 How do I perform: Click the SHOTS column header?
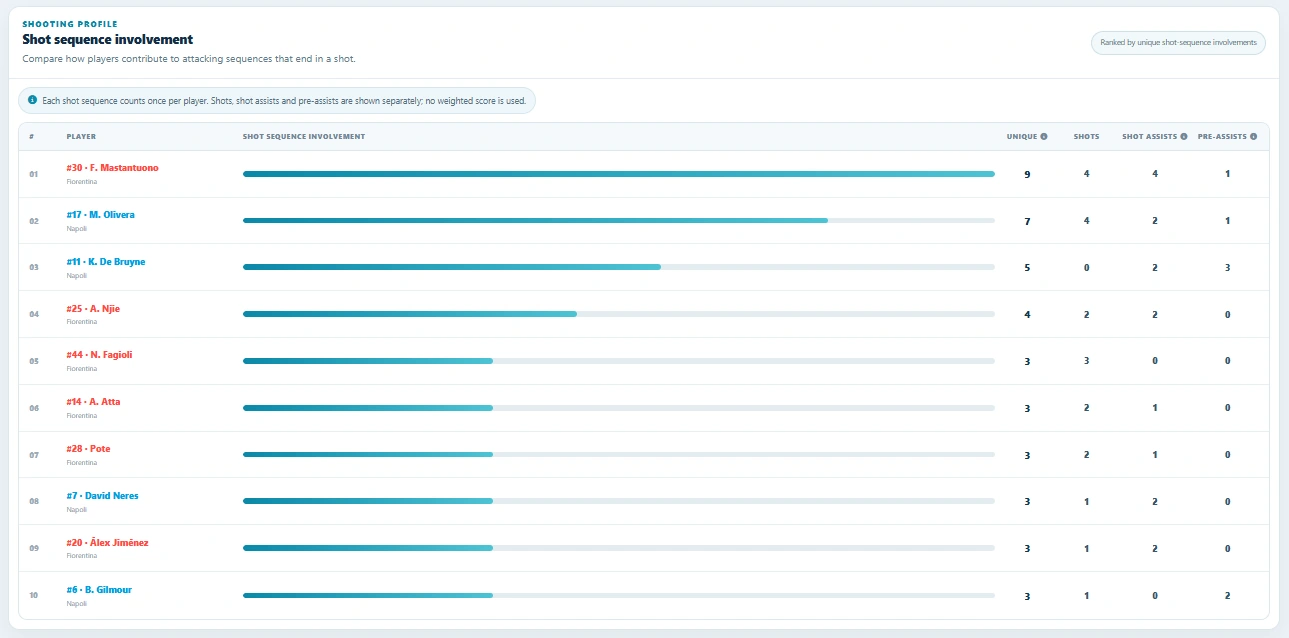click(1086, 136)
